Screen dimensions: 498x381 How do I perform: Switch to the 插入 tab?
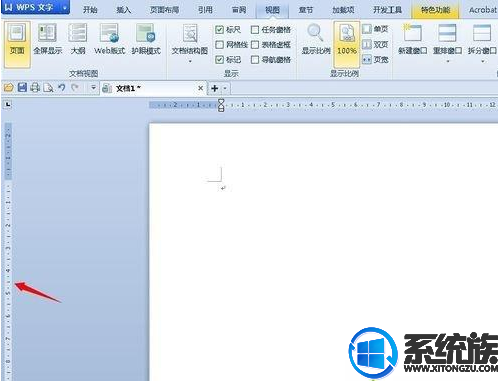123,10
